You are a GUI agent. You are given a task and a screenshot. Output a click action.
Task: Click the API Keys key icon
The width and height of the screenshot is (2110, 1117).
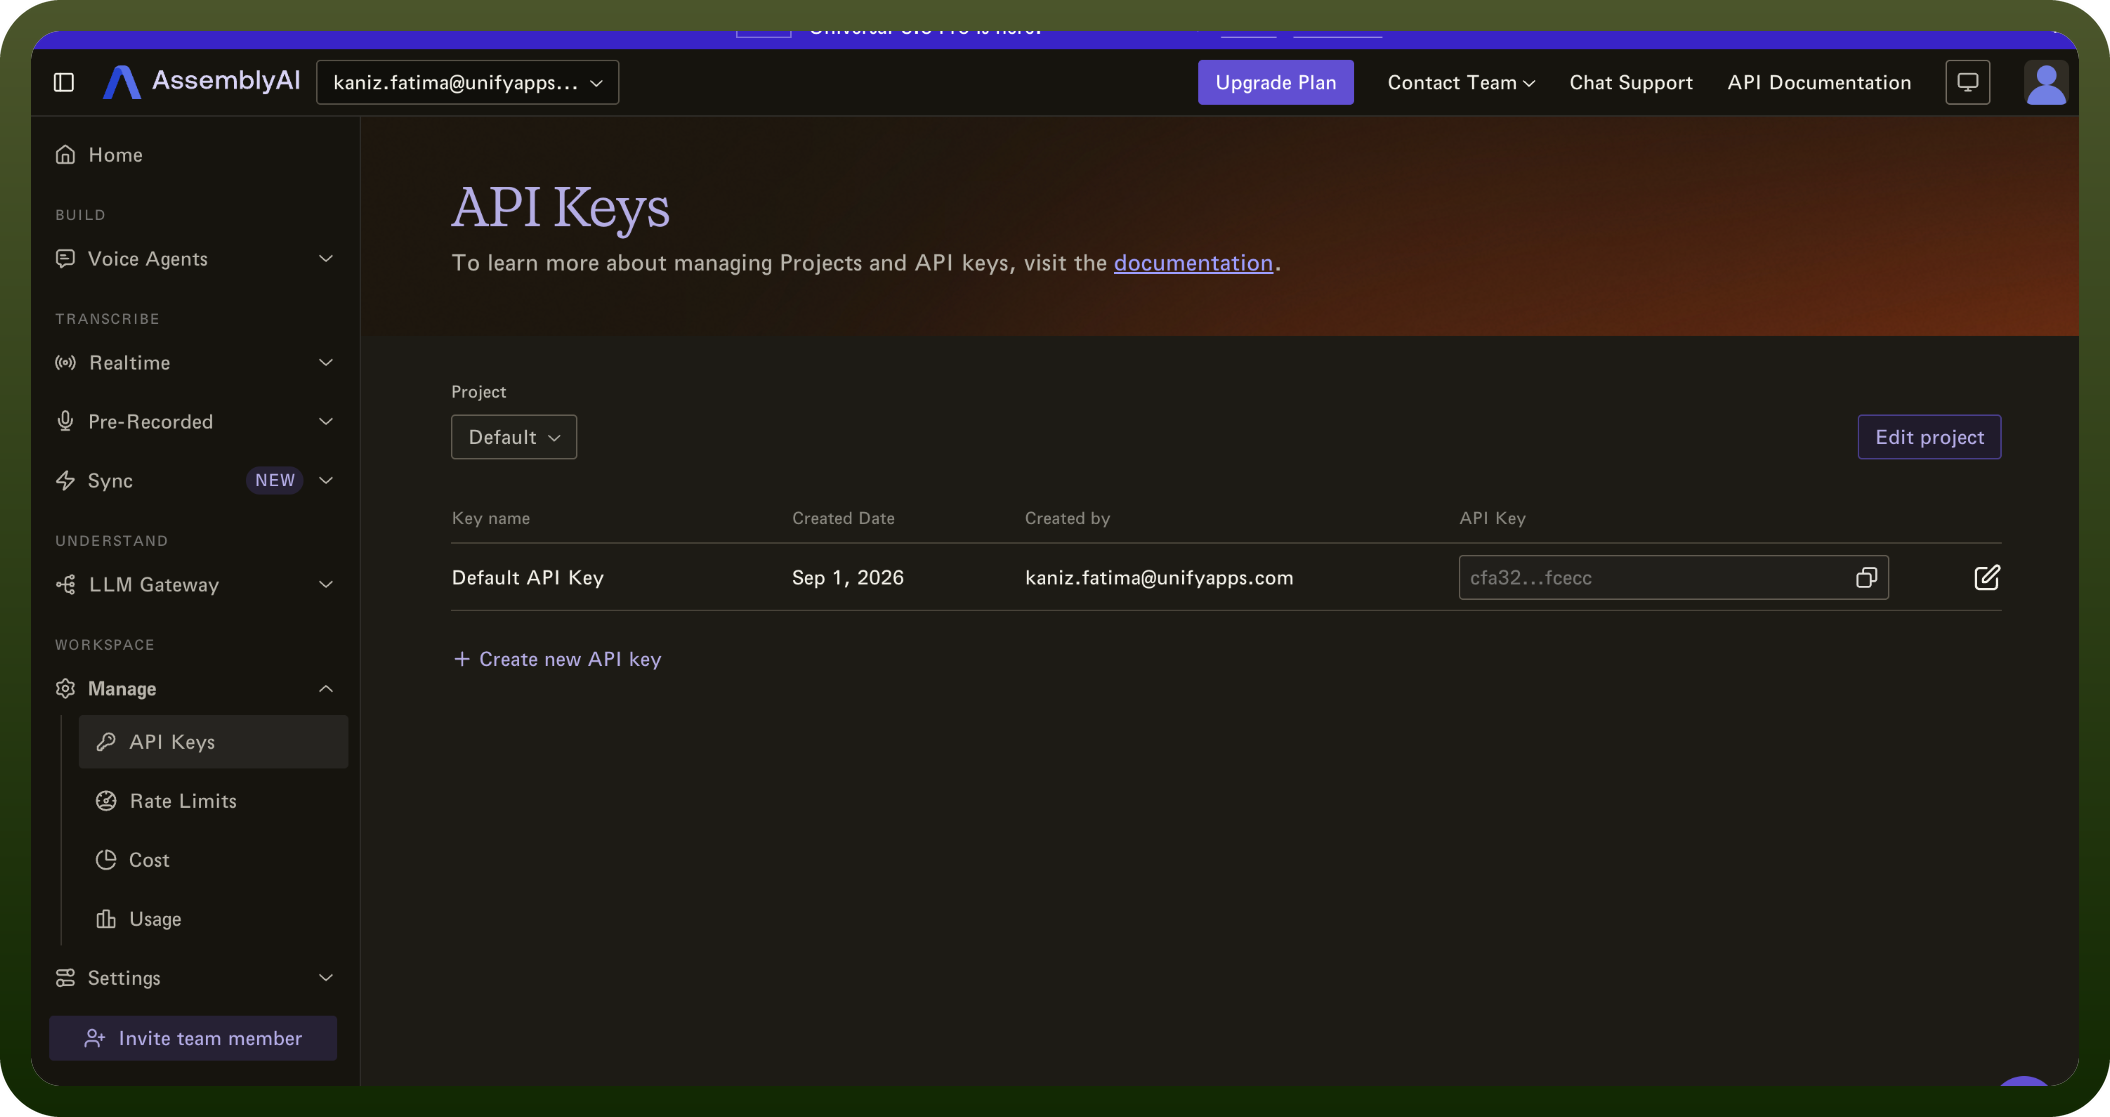tap(106, 742)
